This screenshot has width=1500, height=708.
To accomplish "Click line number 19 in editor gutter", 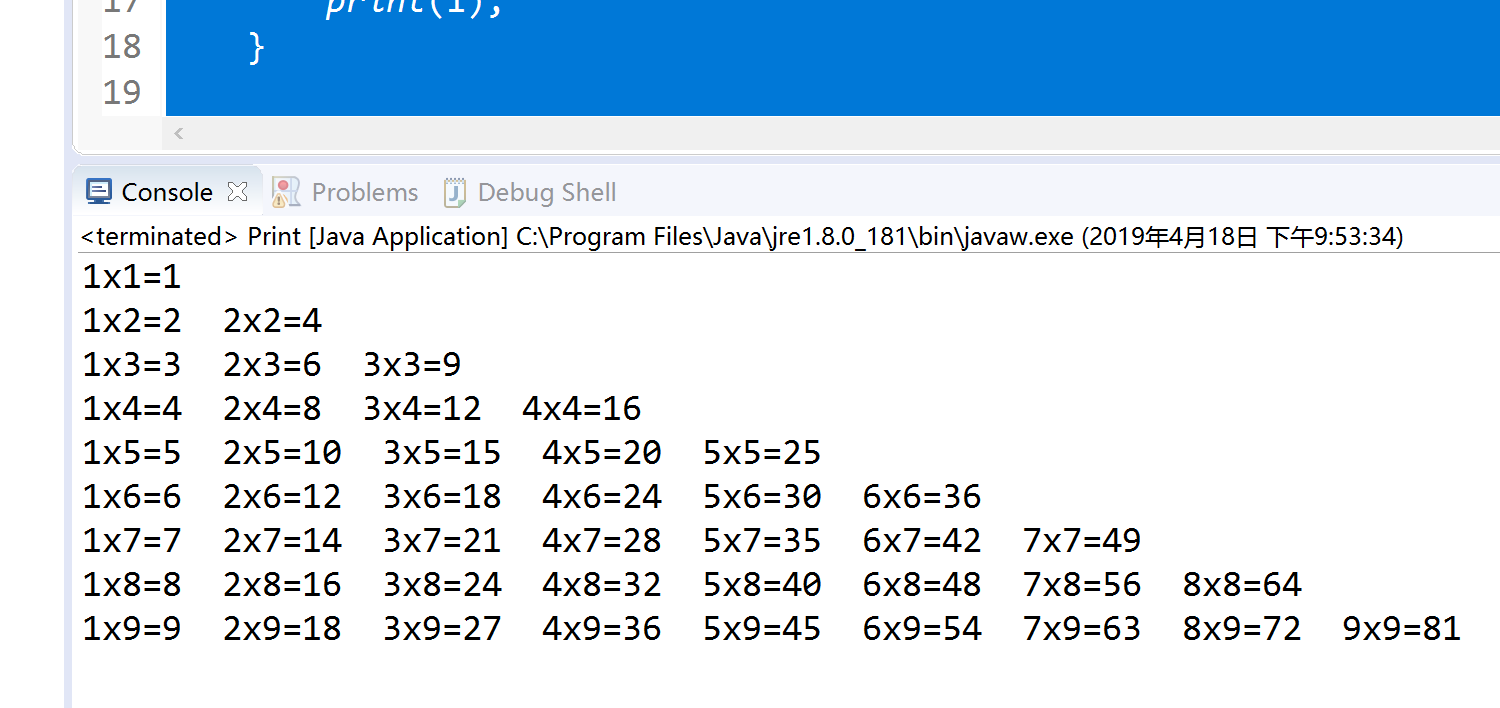I will point(122,92).
